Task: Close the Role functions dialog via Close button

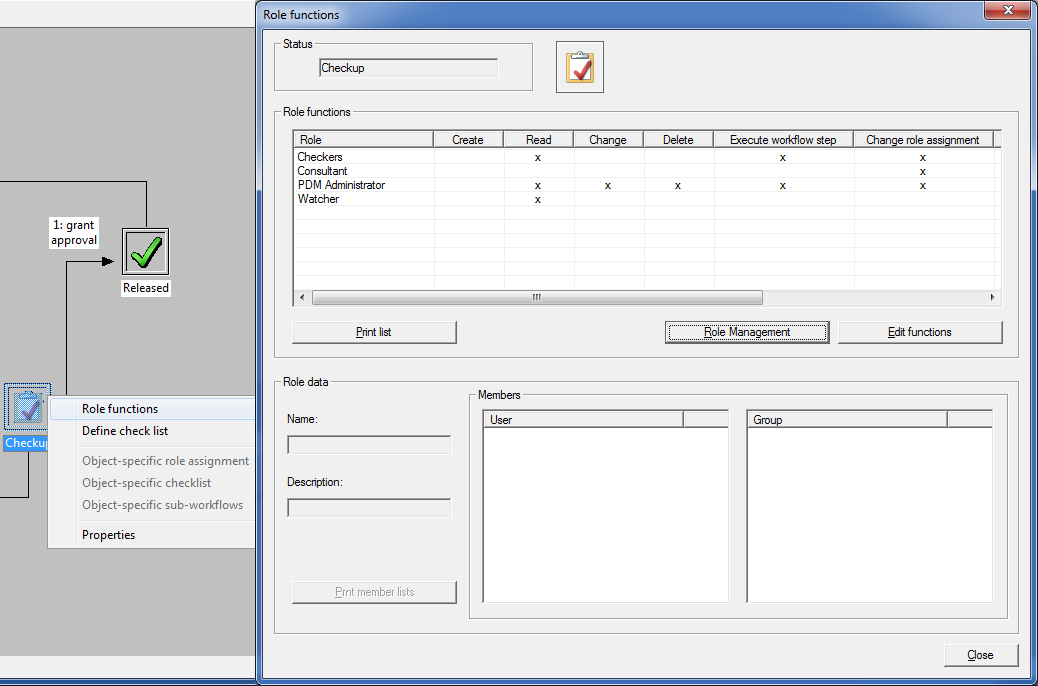Action: coord(980,655)
